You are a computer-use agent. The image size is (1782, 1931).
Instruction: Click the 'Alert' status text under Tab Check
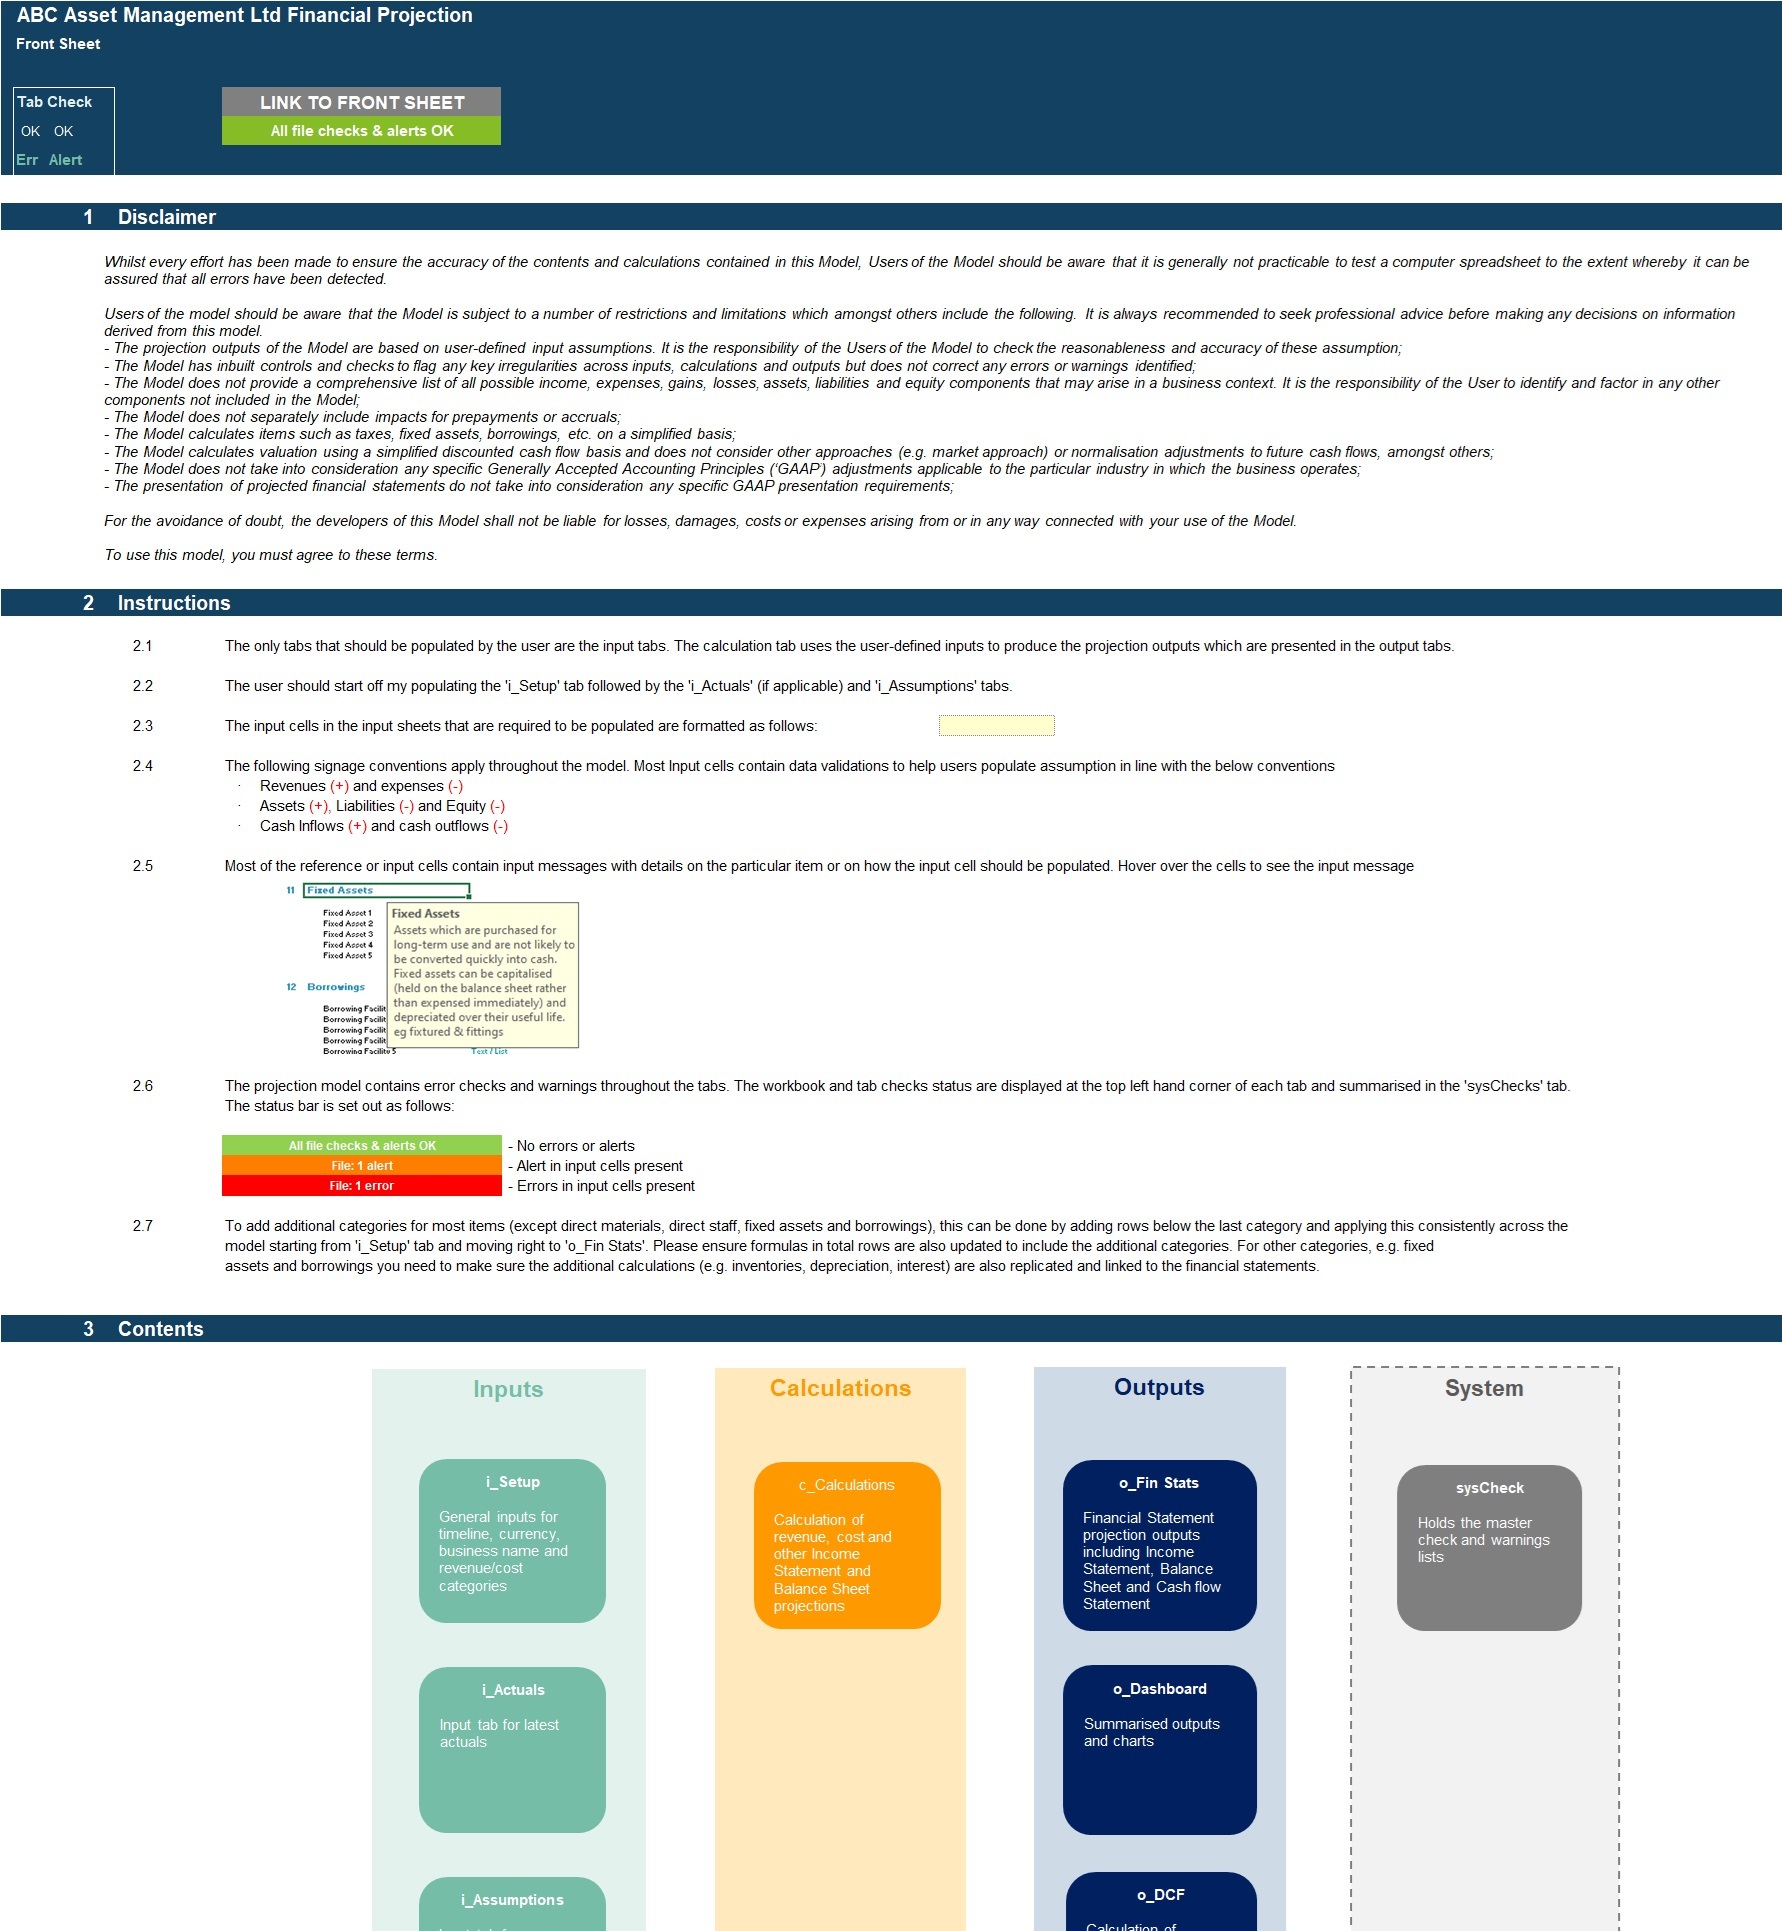[x=65, y=160]
